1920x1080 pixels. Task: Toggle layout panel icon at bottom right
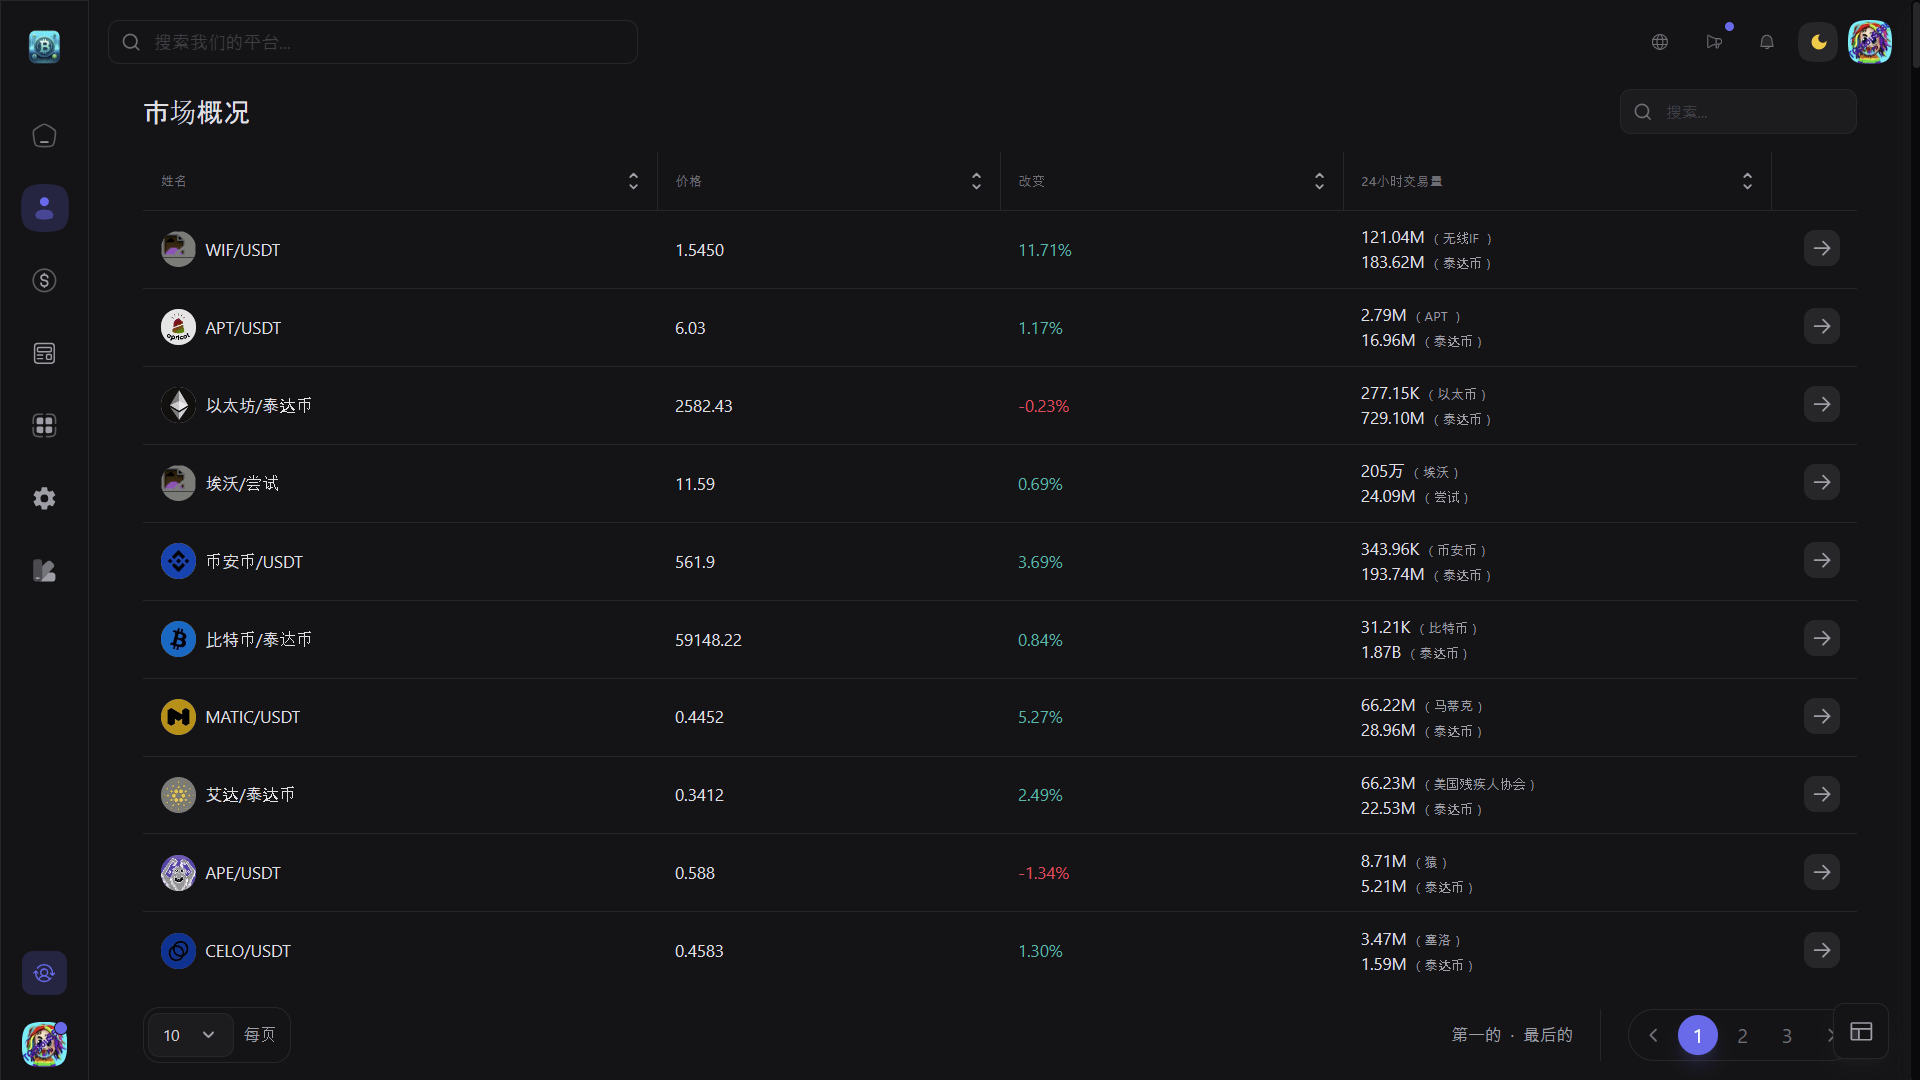[x=1861, y=1032]
